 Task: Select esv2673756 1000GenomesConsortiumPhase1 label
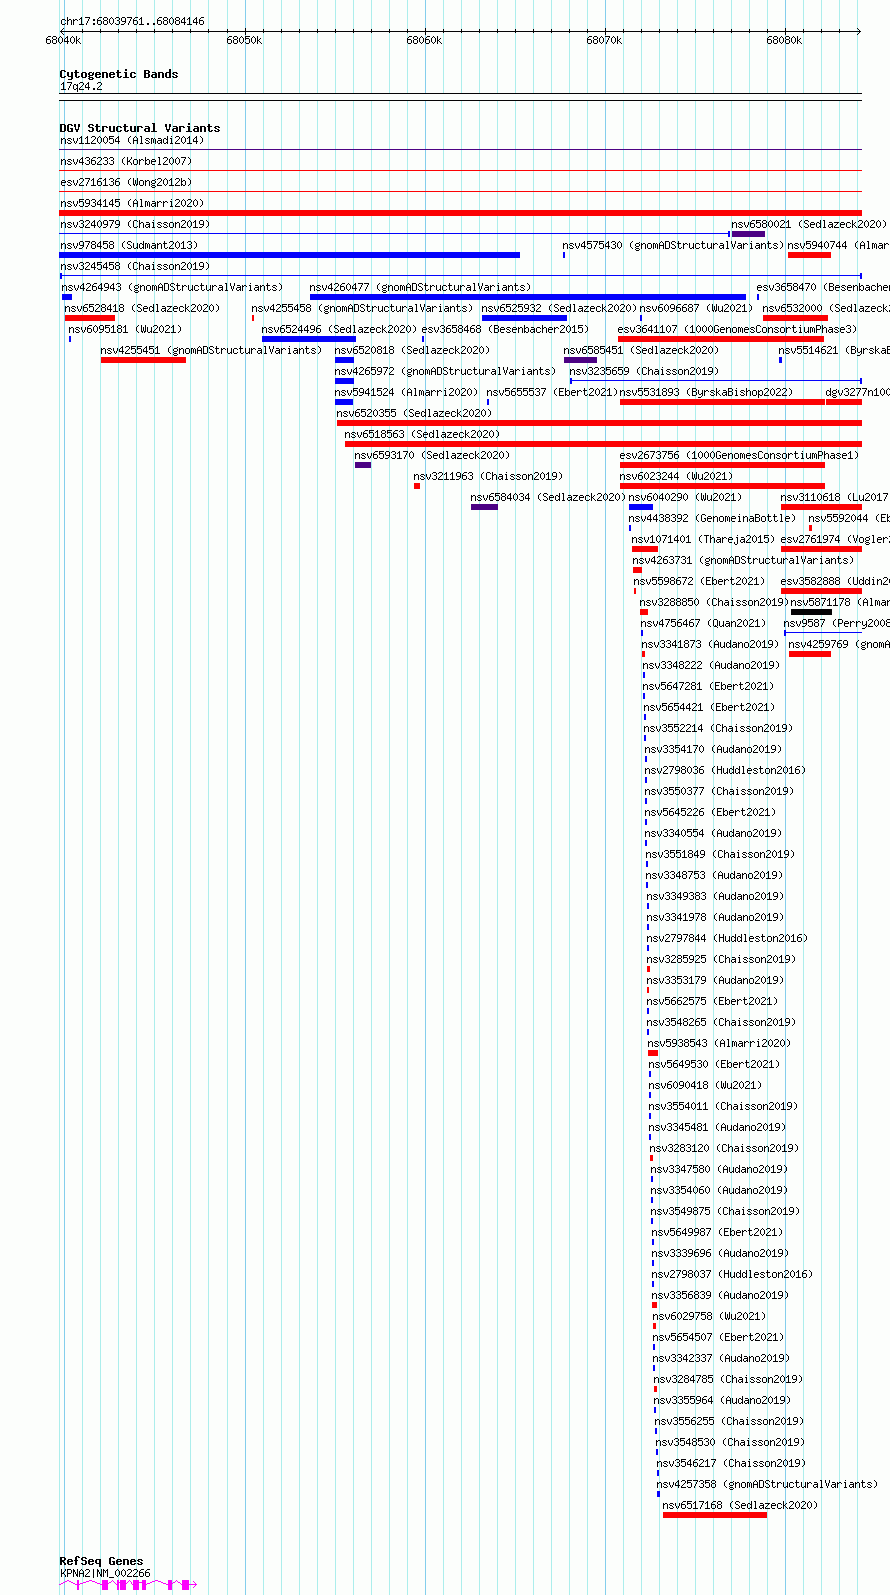[739, 455]
